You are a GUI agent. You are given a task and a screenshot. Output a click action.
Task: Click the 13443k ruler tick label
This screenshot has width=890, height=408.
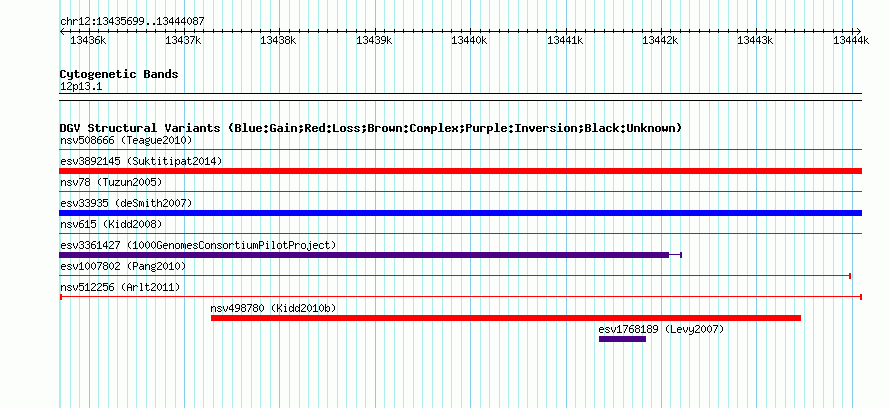[755, 40]
